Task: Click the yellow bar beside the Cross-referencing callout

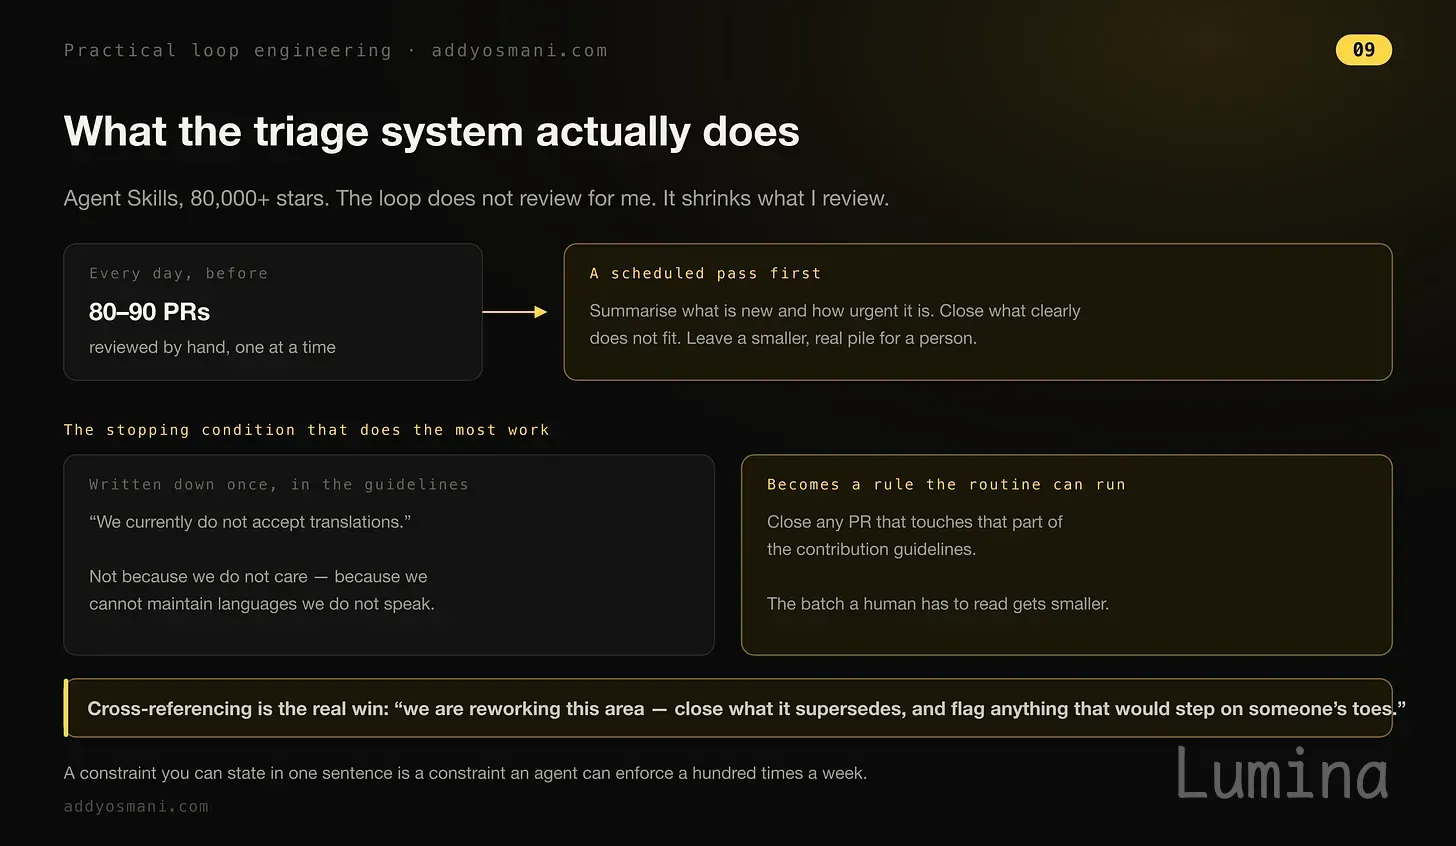Action: coord(66,708)
